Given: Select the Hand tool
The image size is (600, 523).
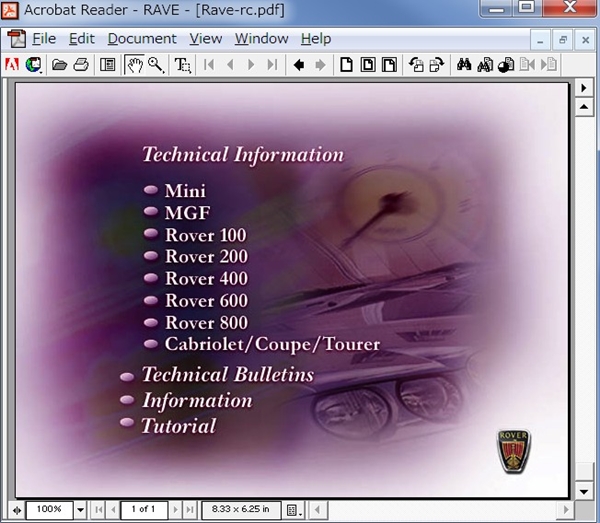Looking at the screenshot, I should tap(135, 65).
